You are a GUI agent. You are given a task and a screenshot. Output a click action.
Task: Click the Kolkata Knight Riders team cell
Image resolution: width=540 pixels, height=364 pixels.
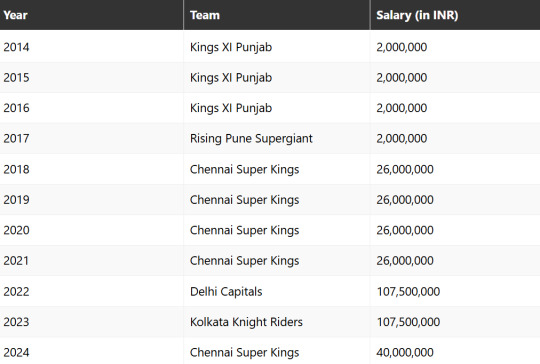pyautogui.click(x=246, y=322)
